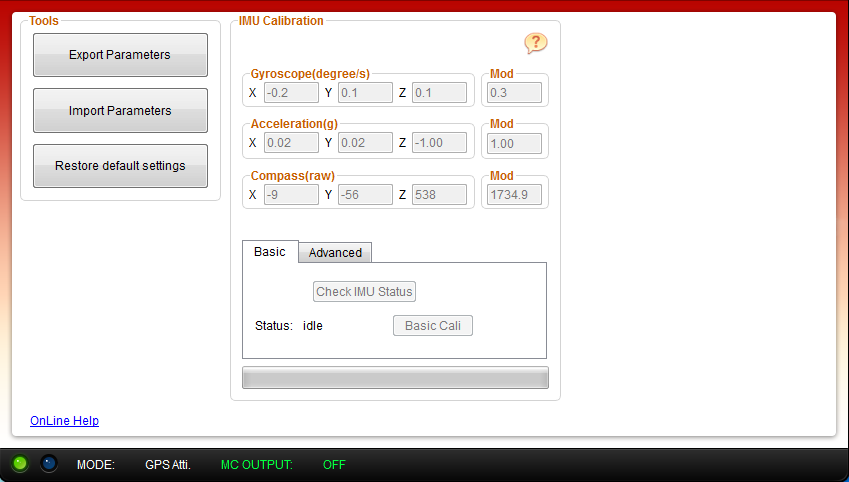Click the Gyroscope Y value field
The width and height of the screenshot is (849, 482).
(365, 93)
